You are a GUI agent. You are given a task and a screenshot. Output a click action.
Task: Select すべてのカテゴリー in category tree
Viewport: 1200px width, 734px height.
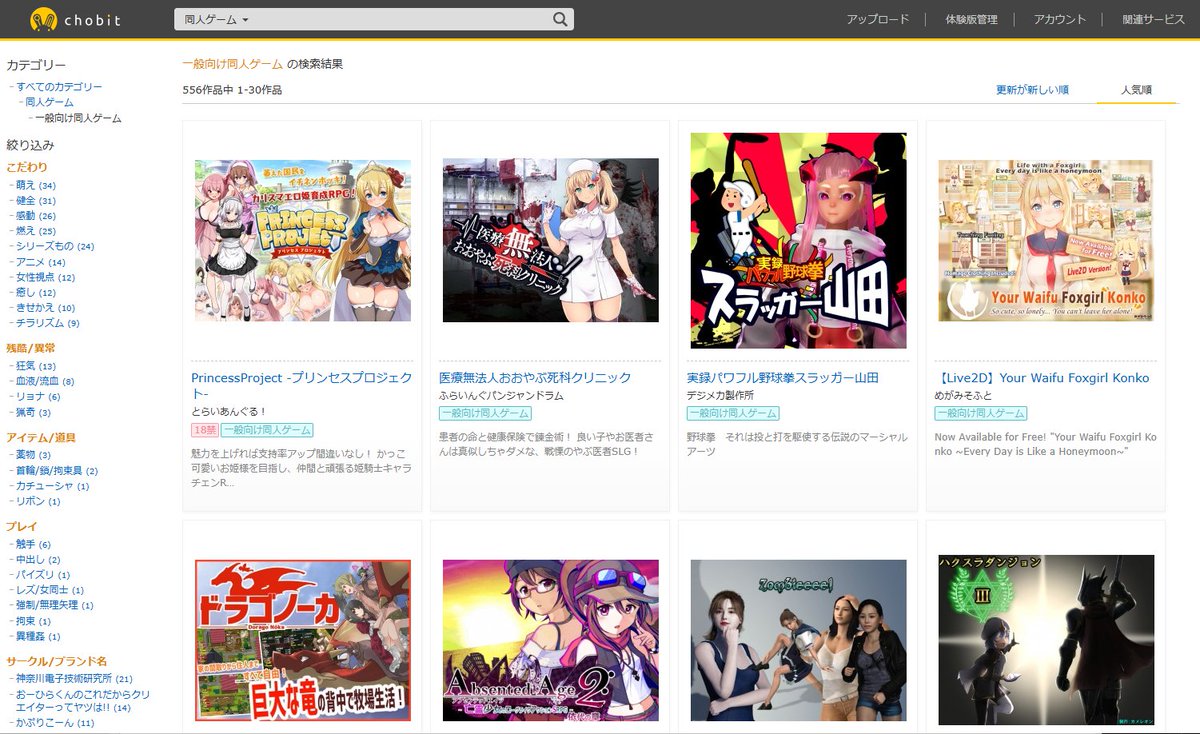coord(59,87)
